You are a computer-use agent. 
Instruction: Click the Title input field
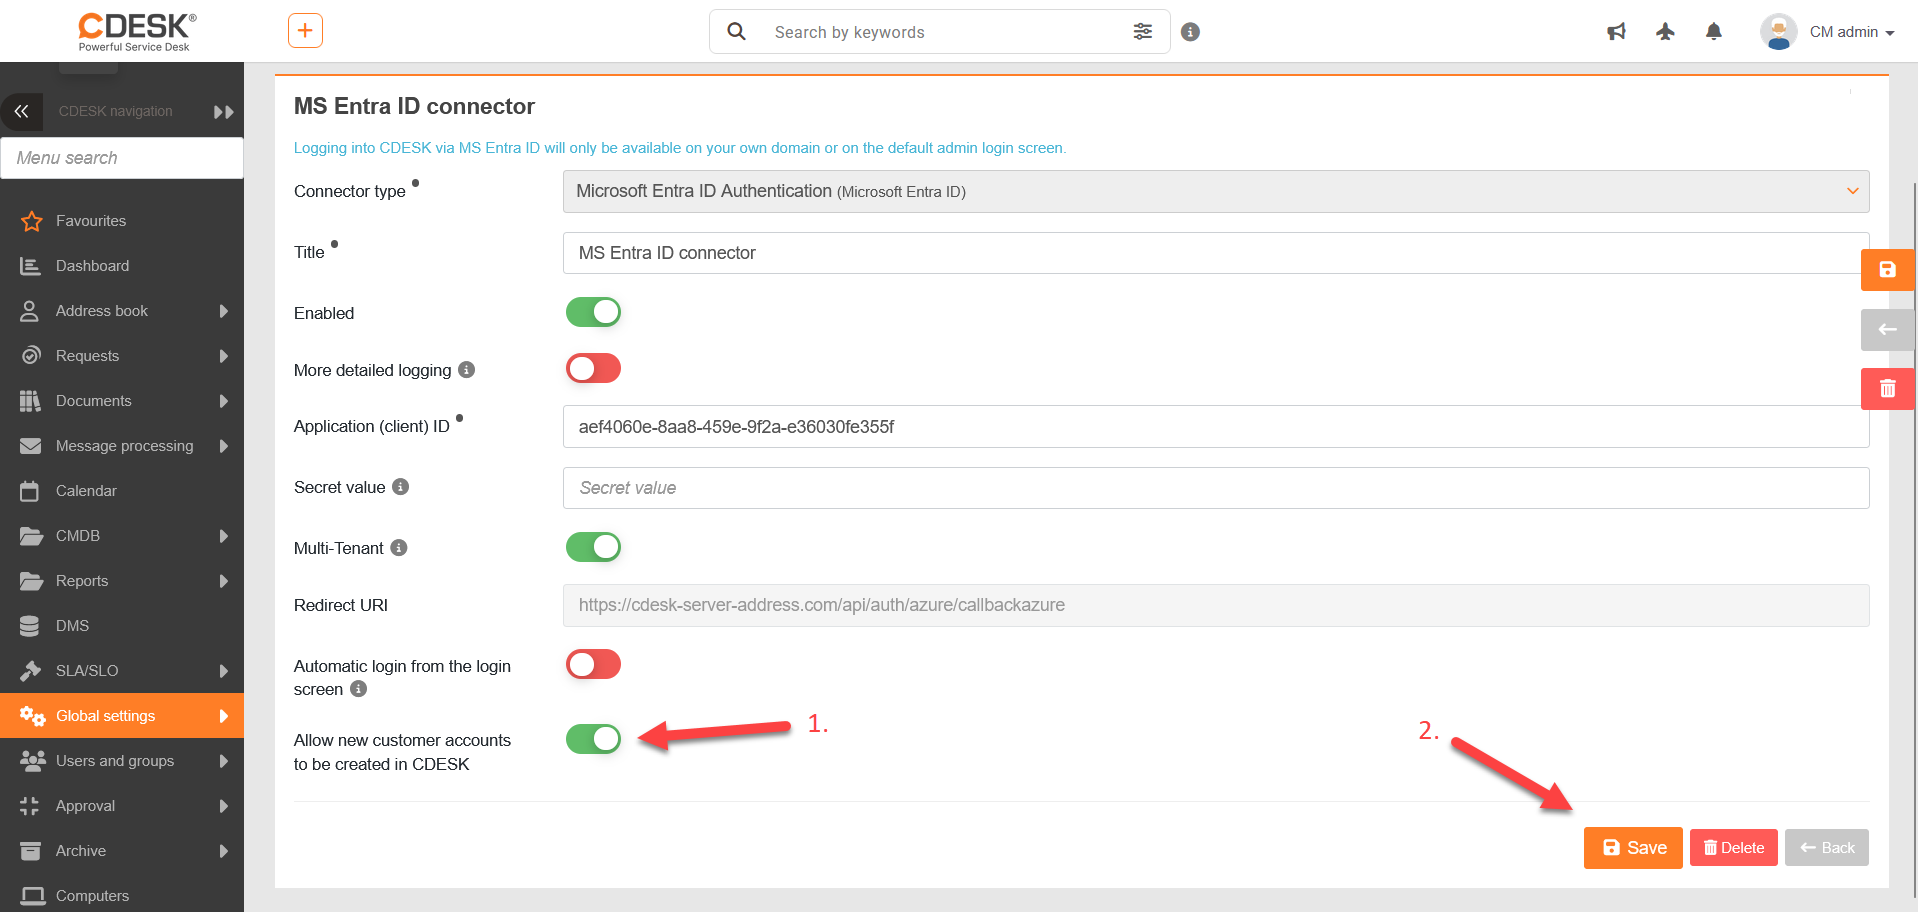point(1216,253)
